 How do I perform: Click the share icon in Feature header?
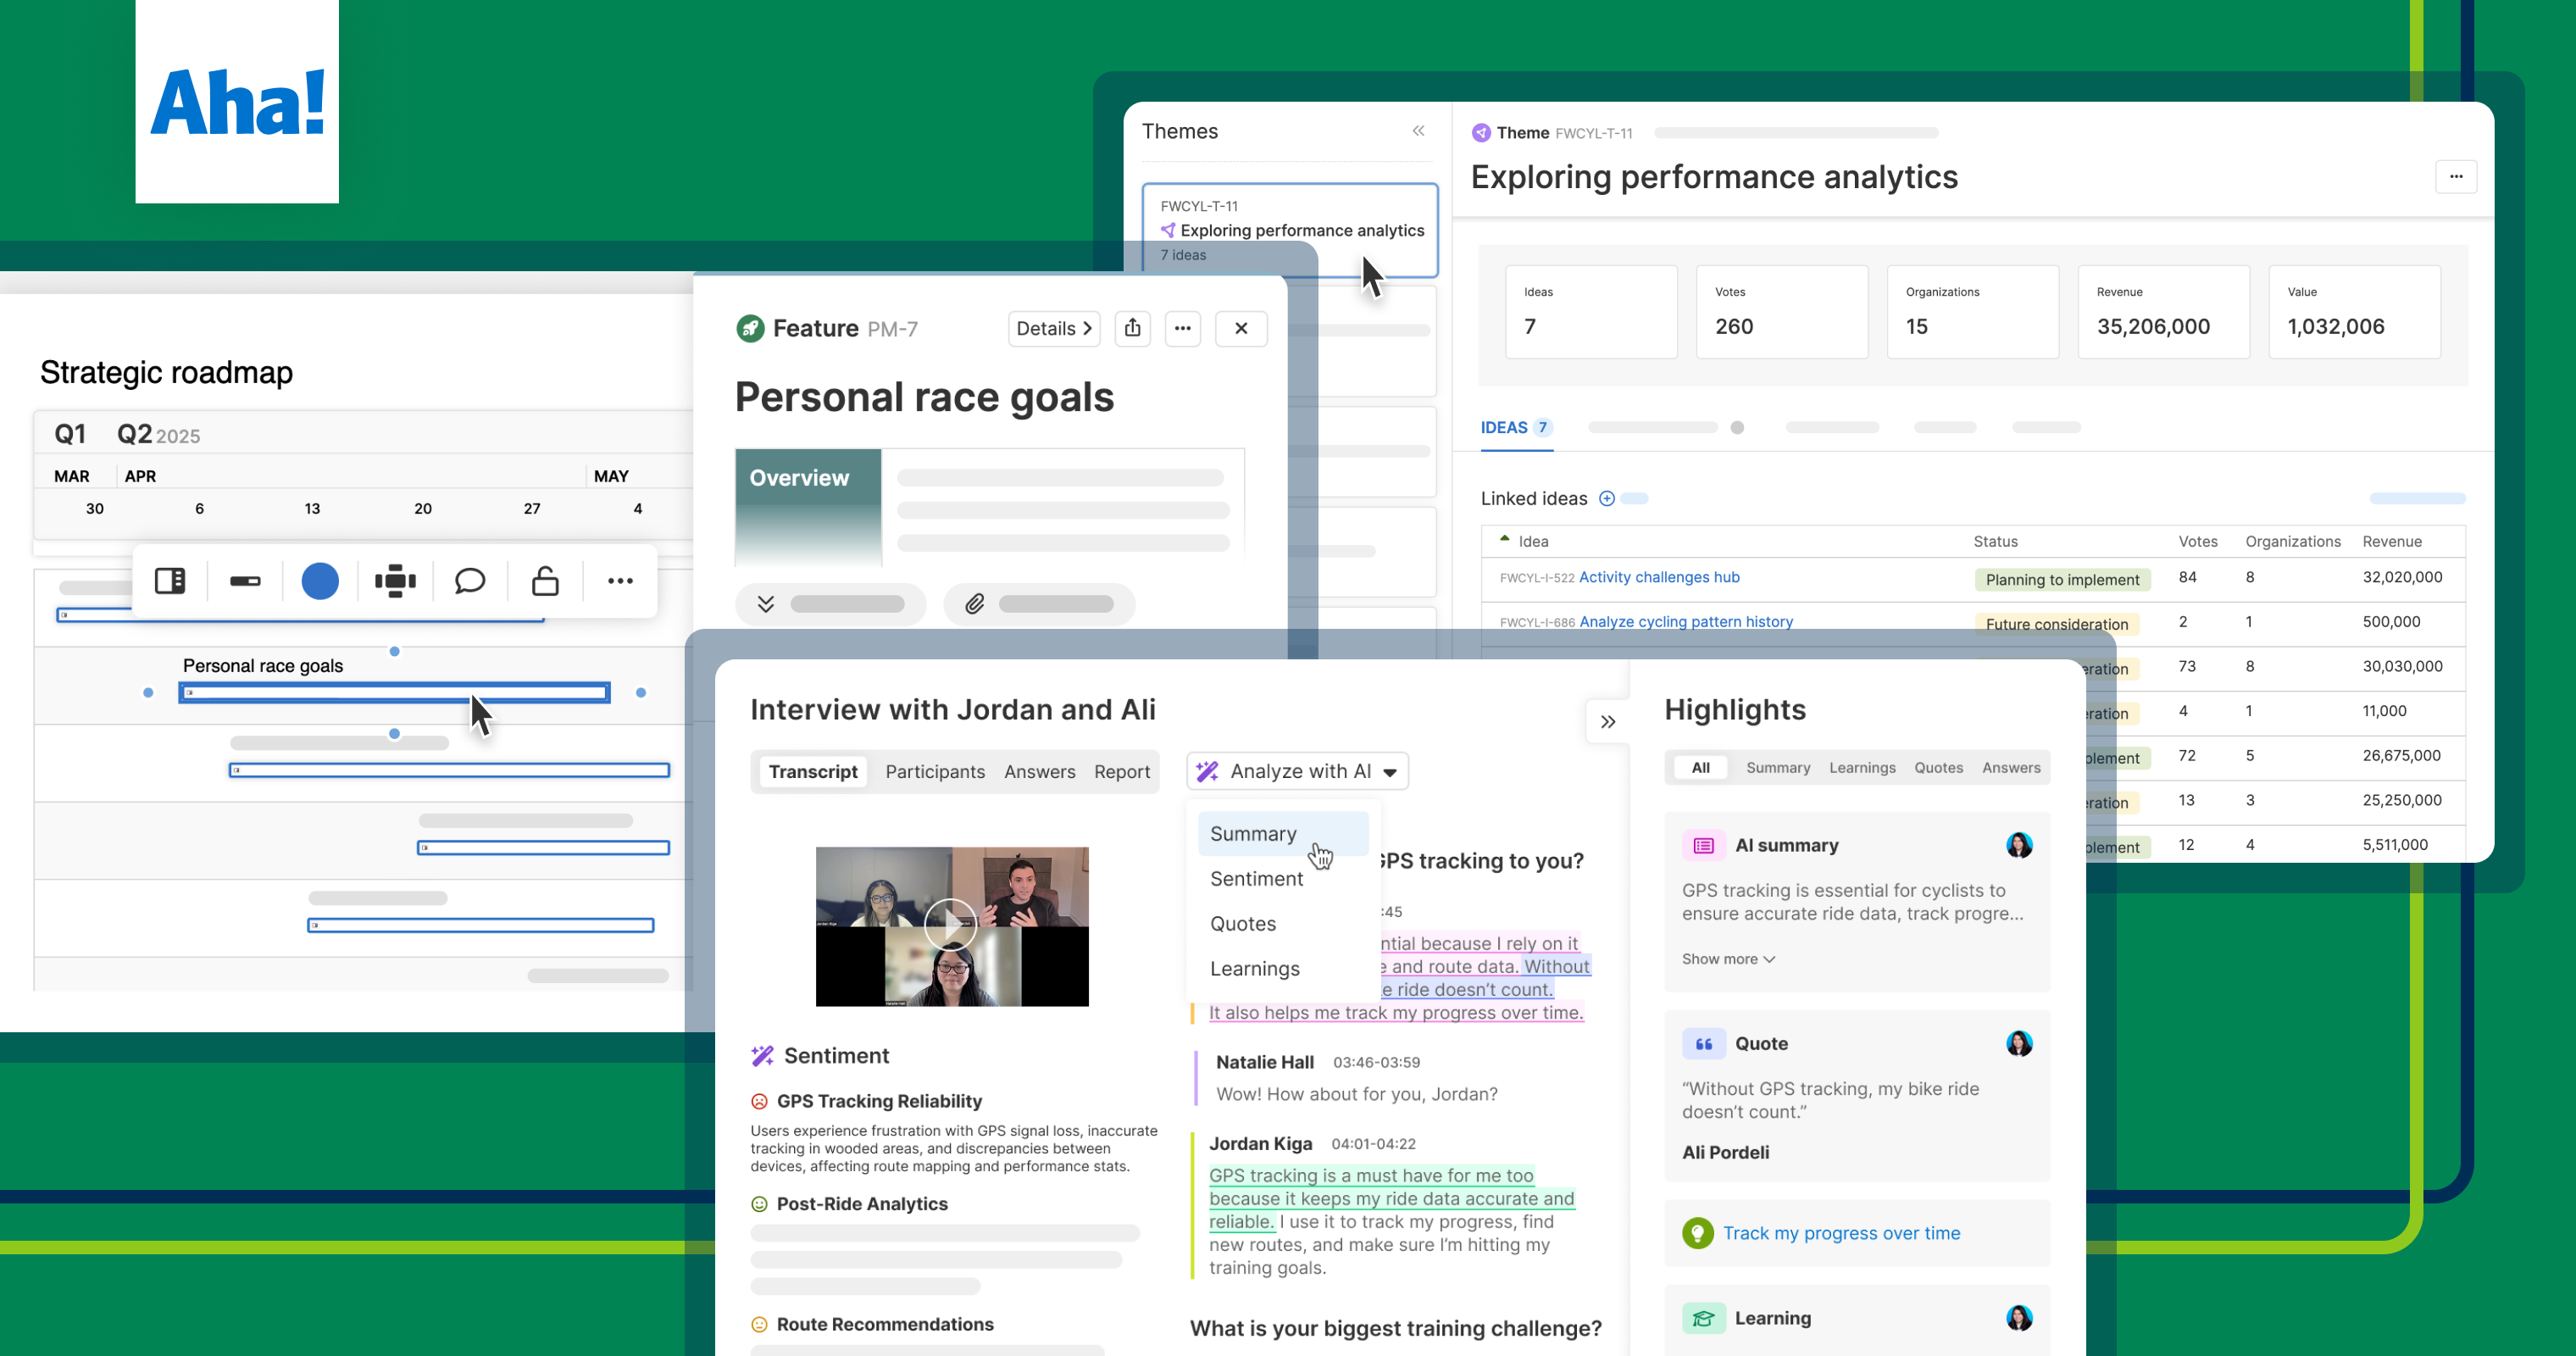tap(1132, 328)
